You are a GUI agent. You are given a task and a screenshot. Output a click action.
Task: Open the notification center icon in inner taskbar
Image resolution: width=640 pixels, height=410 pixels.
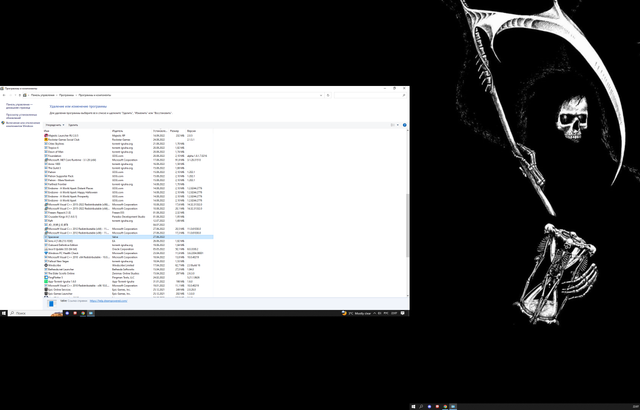tap(402, 313)
